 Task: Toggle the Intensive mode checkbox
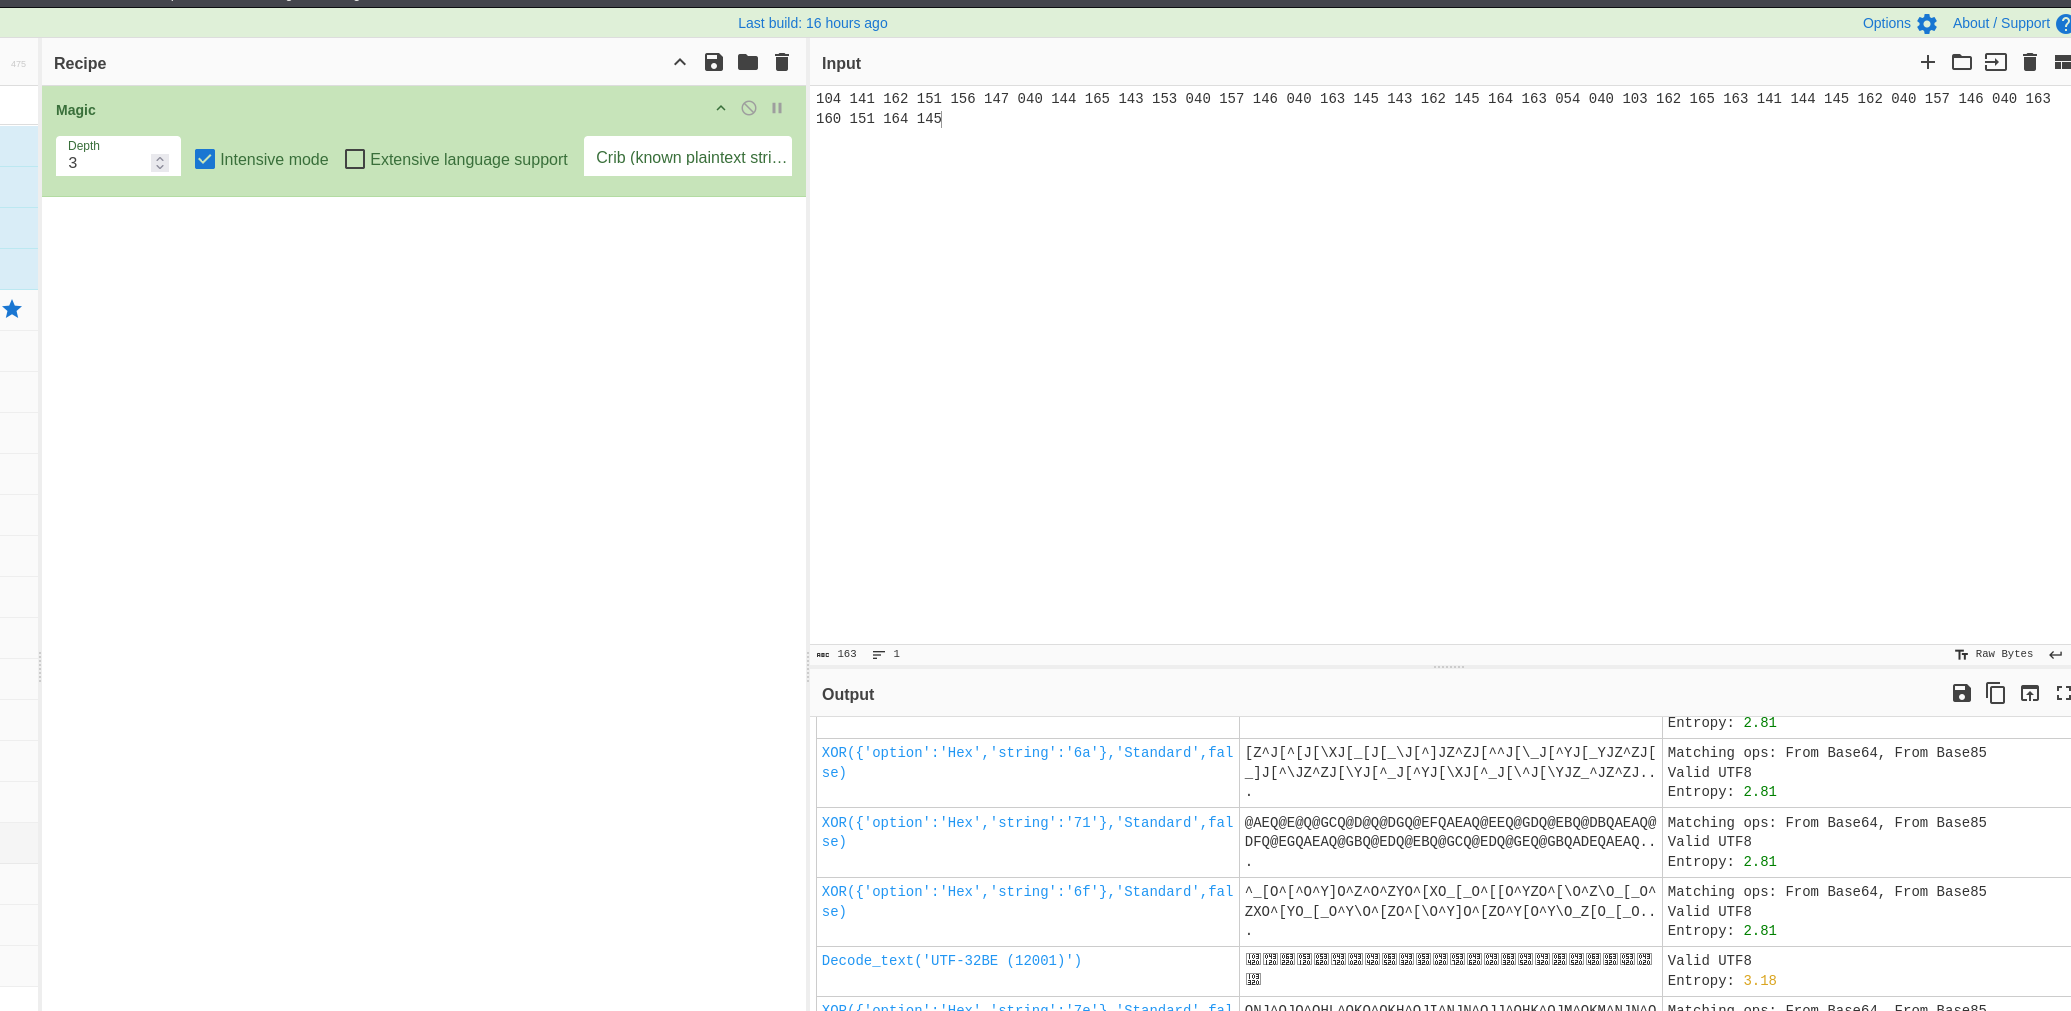205,159
